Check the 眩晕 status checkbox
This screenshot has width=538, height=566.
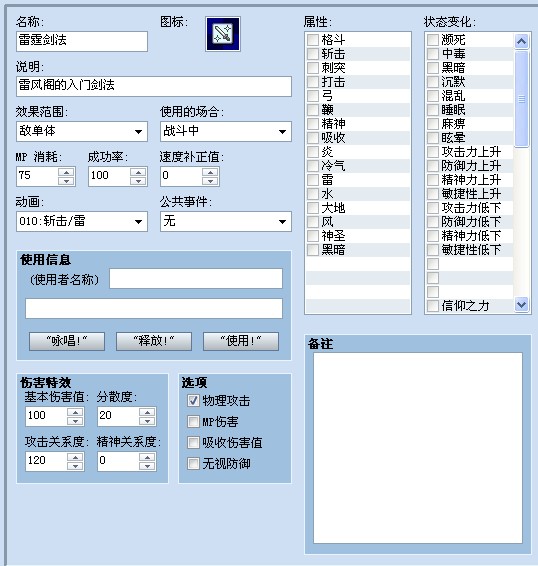tap(433, 138)
